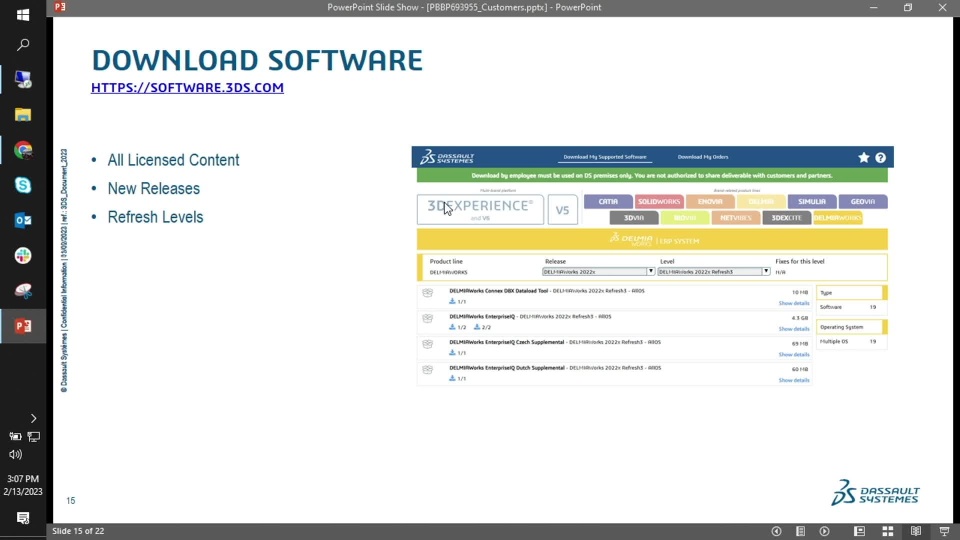Open the software.3ds.com hyperlink
The height and width of the screenshot is (540, 960).
pyautogui.click(x=187, y=88)
